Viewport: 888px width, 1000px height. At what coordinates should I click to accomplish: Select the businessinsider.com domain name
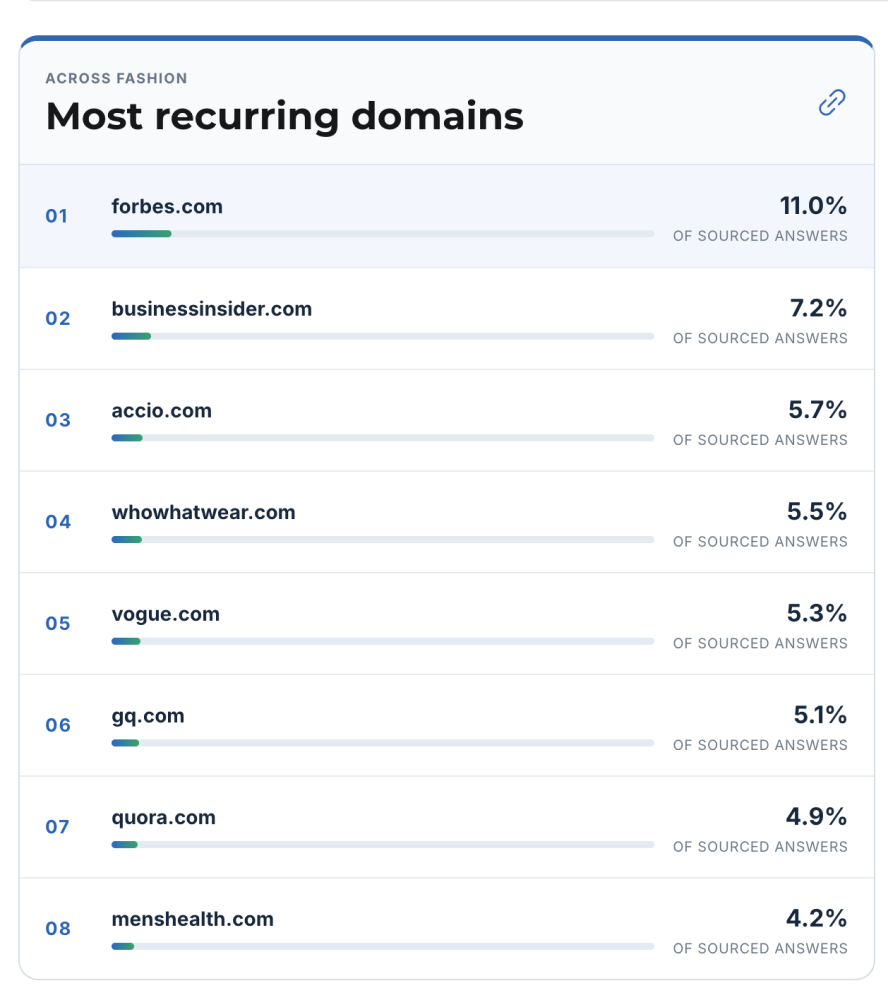pyautogui.click(x=212, y=309)
